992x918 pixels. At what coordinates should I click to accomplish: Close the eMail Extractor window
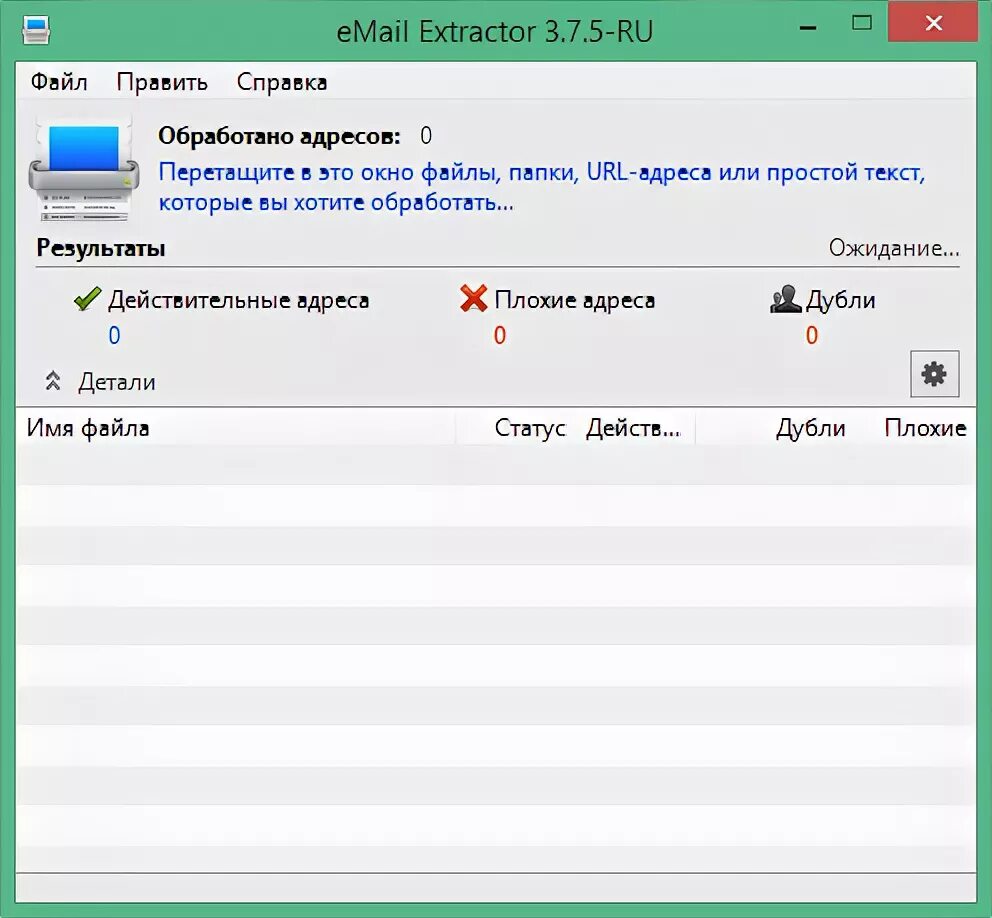pyautogui.click(x=933, y=22)
